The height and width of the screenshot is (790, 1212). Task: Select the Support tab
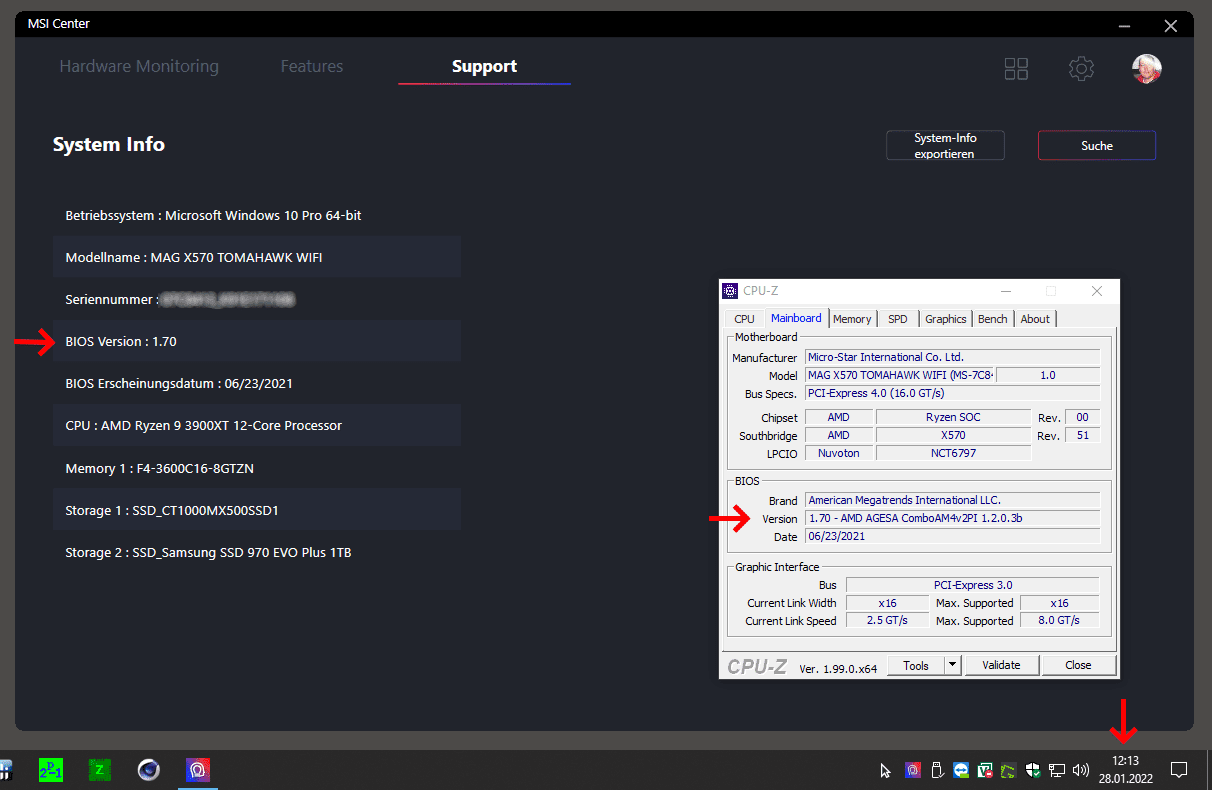tap(484, 66)
